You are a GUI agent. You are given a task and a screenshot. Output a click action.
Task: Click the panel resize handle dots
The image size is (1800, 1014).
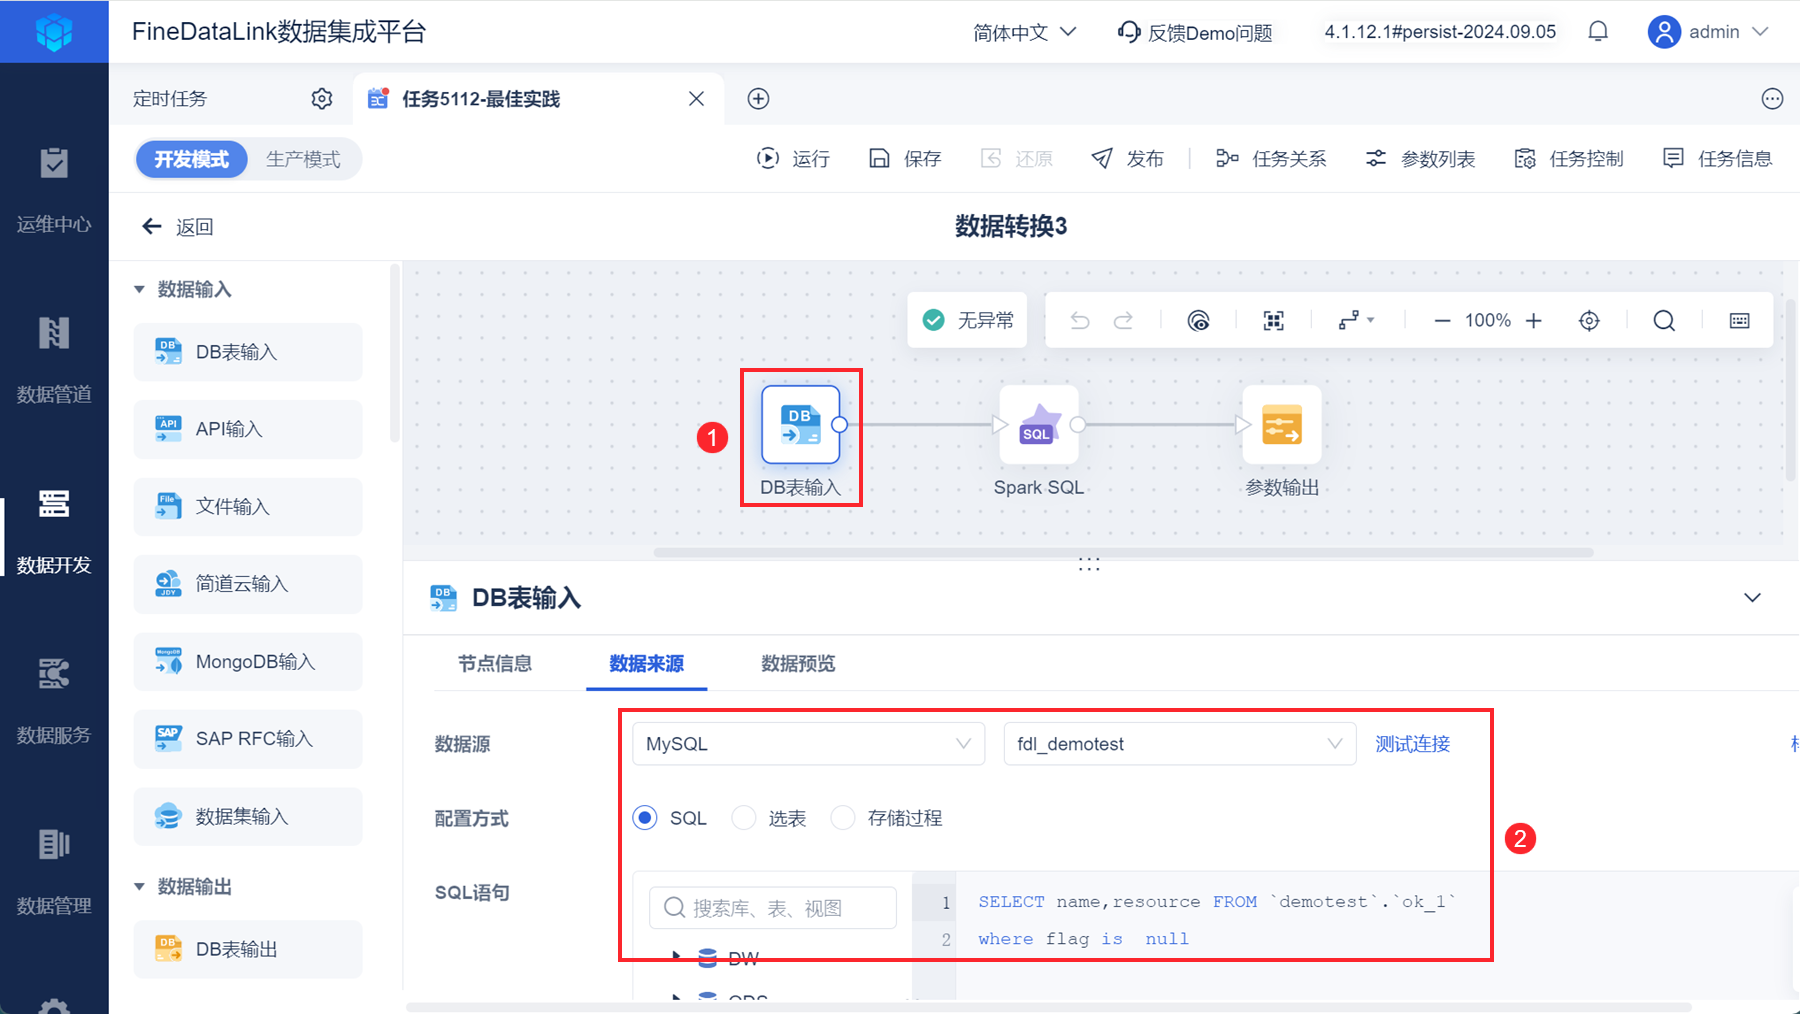pos(1089,566)
